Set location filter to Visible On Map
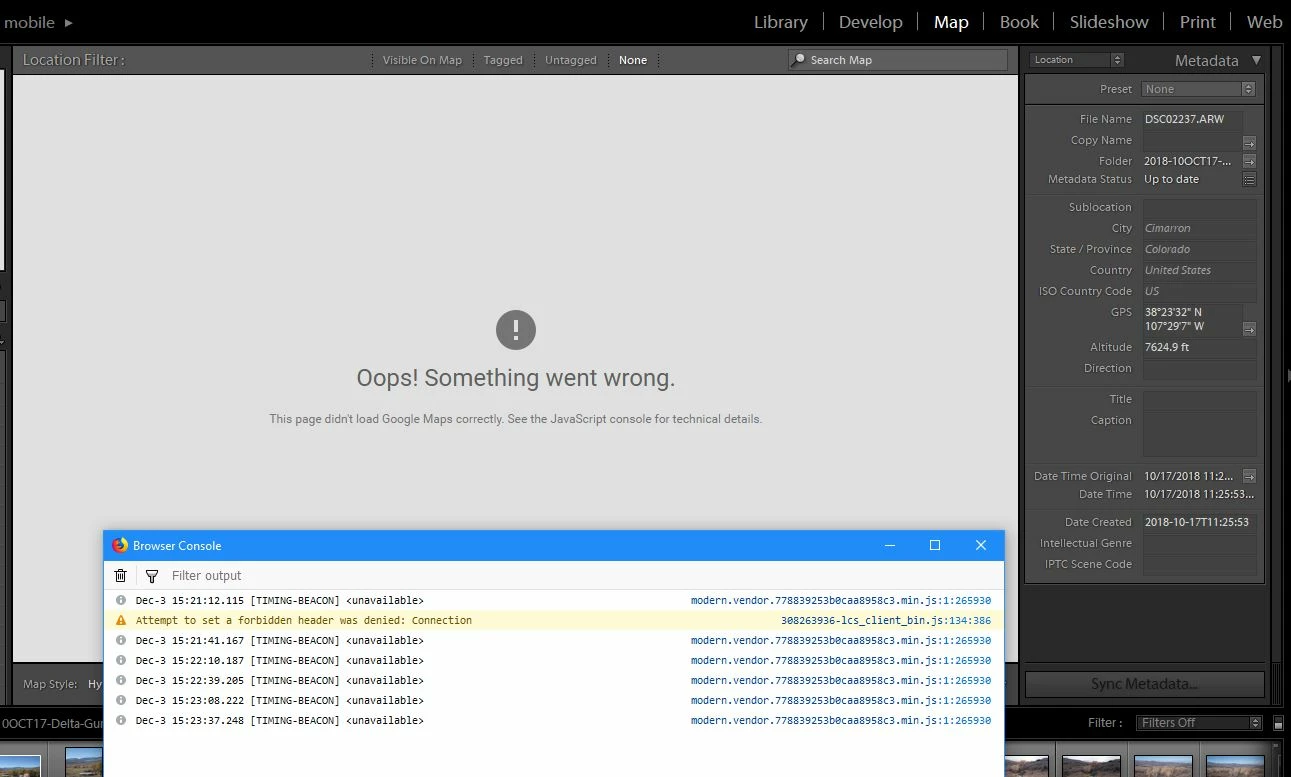 pyautogui.click(x=422, y=60)
